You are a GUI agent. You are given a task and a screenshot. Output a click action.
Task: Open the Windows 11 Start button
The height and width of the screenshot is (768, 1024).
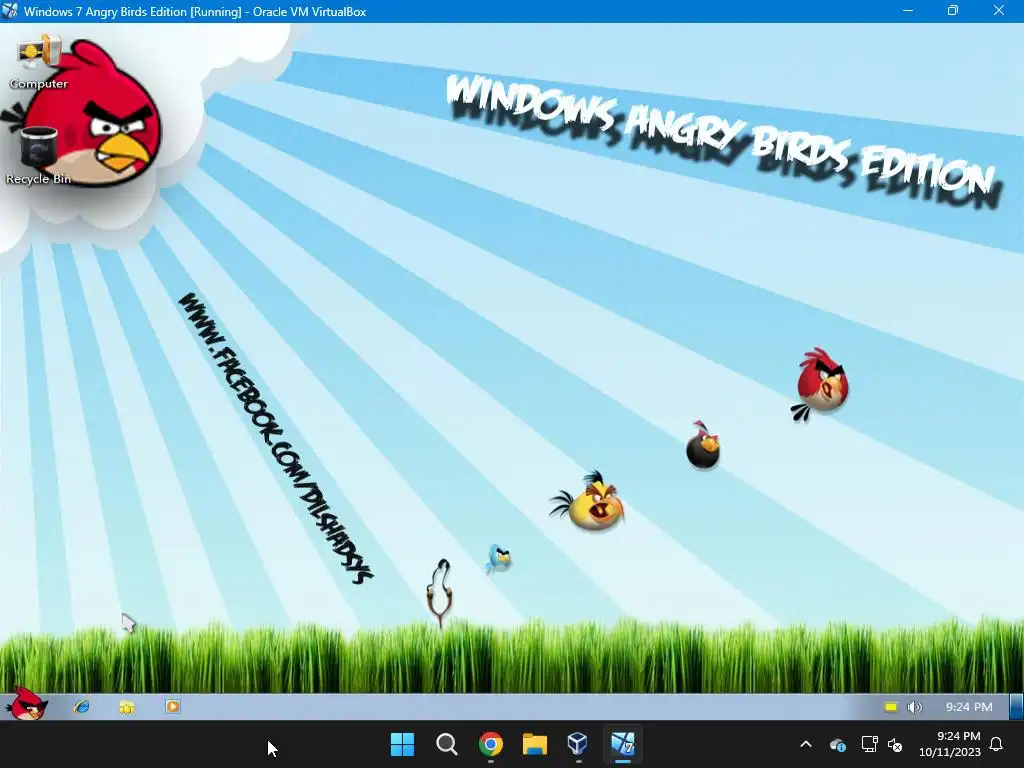pyautogui.click(x=402, y=744)
